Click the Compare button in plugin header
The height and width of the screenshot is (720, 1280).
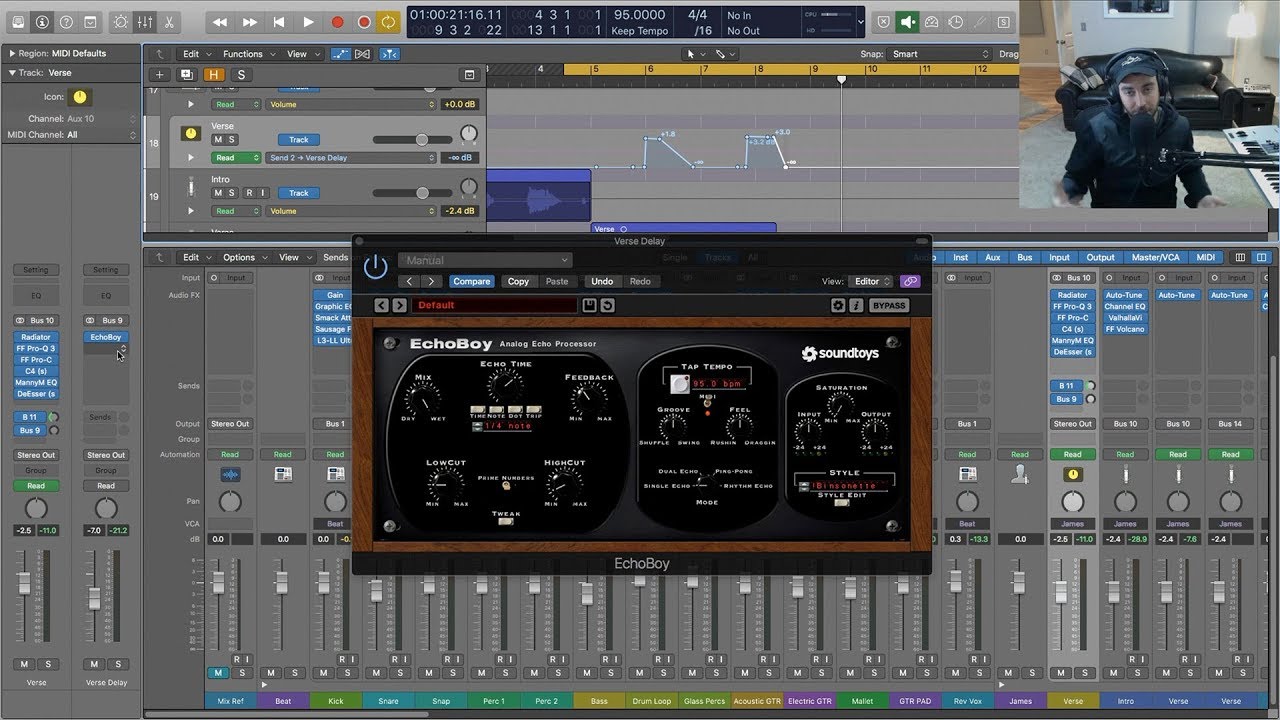[x=472, y=282]
